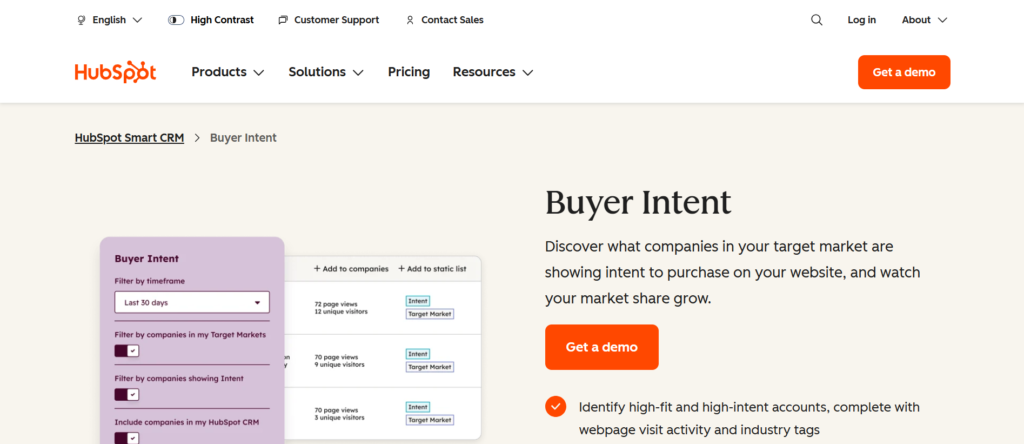This screenshot has width=1024, height=444.
Task: Click the first Intent tag badge
Action: click(418, 299)
